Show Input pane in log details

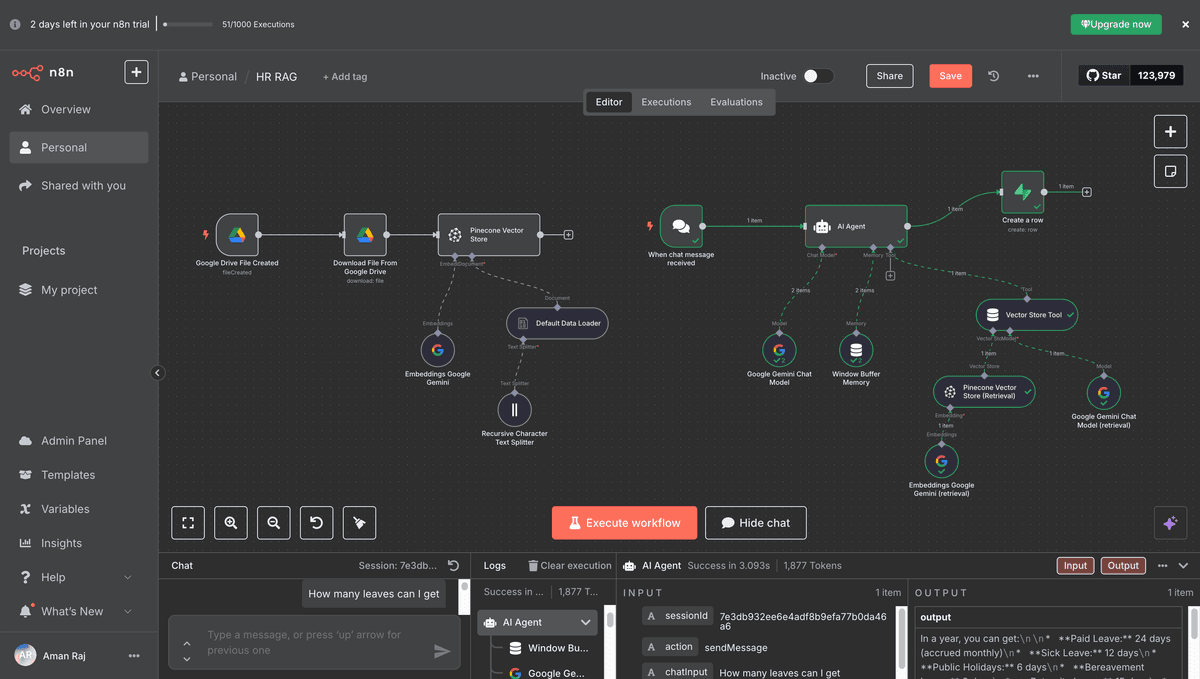point(1075,566)
